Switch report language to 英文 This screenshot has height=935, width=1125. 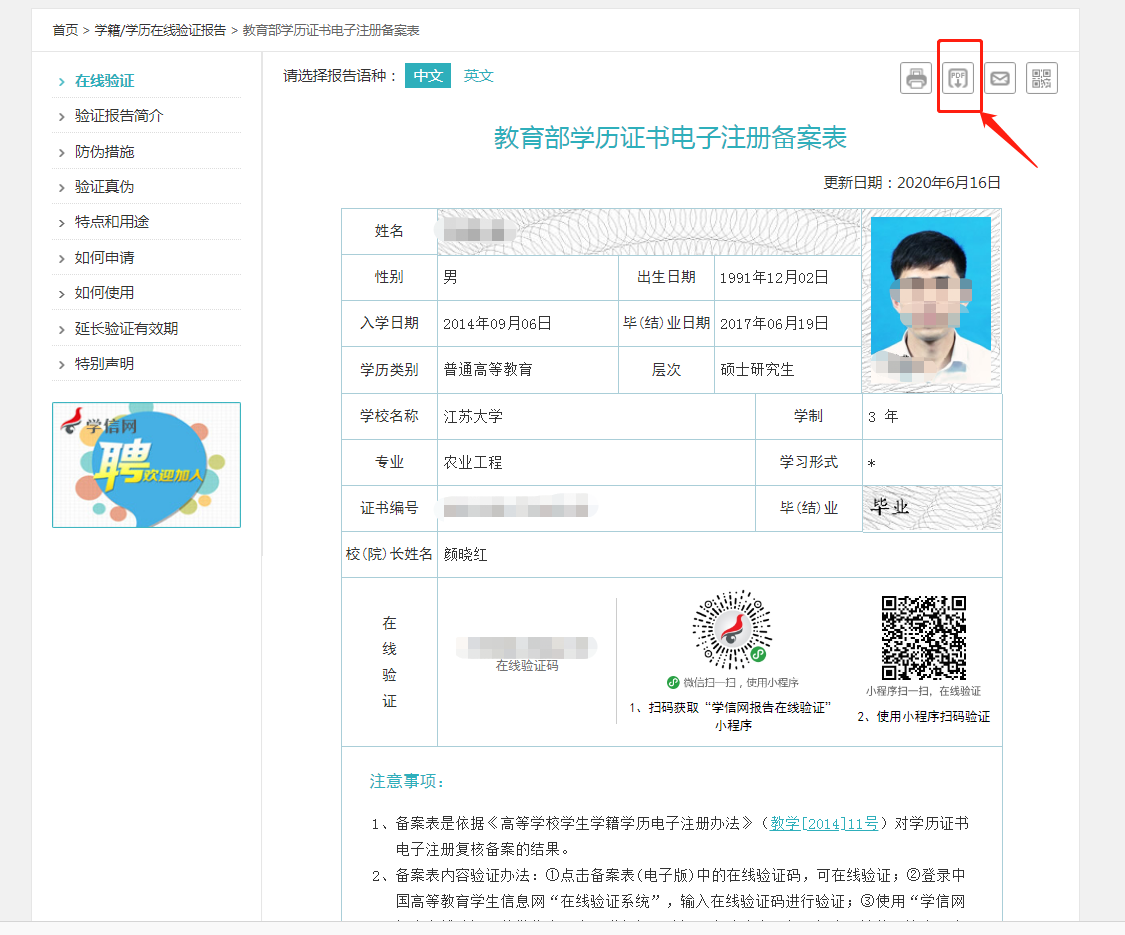click(x=479, y=75)
